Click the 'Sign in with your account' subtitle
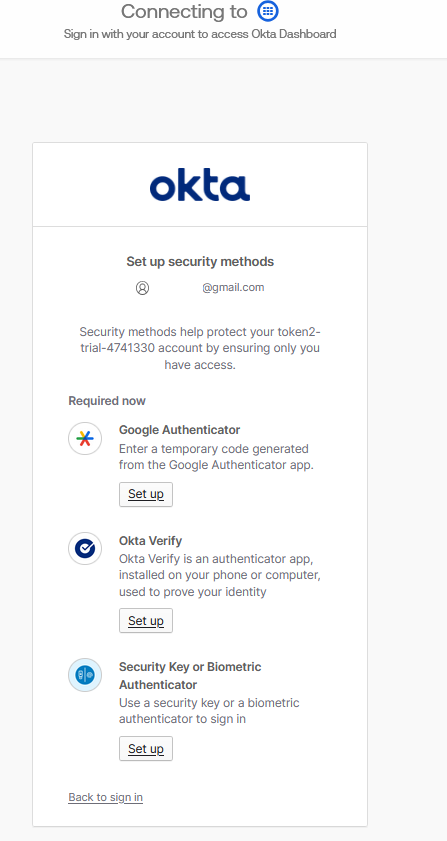This screenshot has width=447, height=841. 200,34
